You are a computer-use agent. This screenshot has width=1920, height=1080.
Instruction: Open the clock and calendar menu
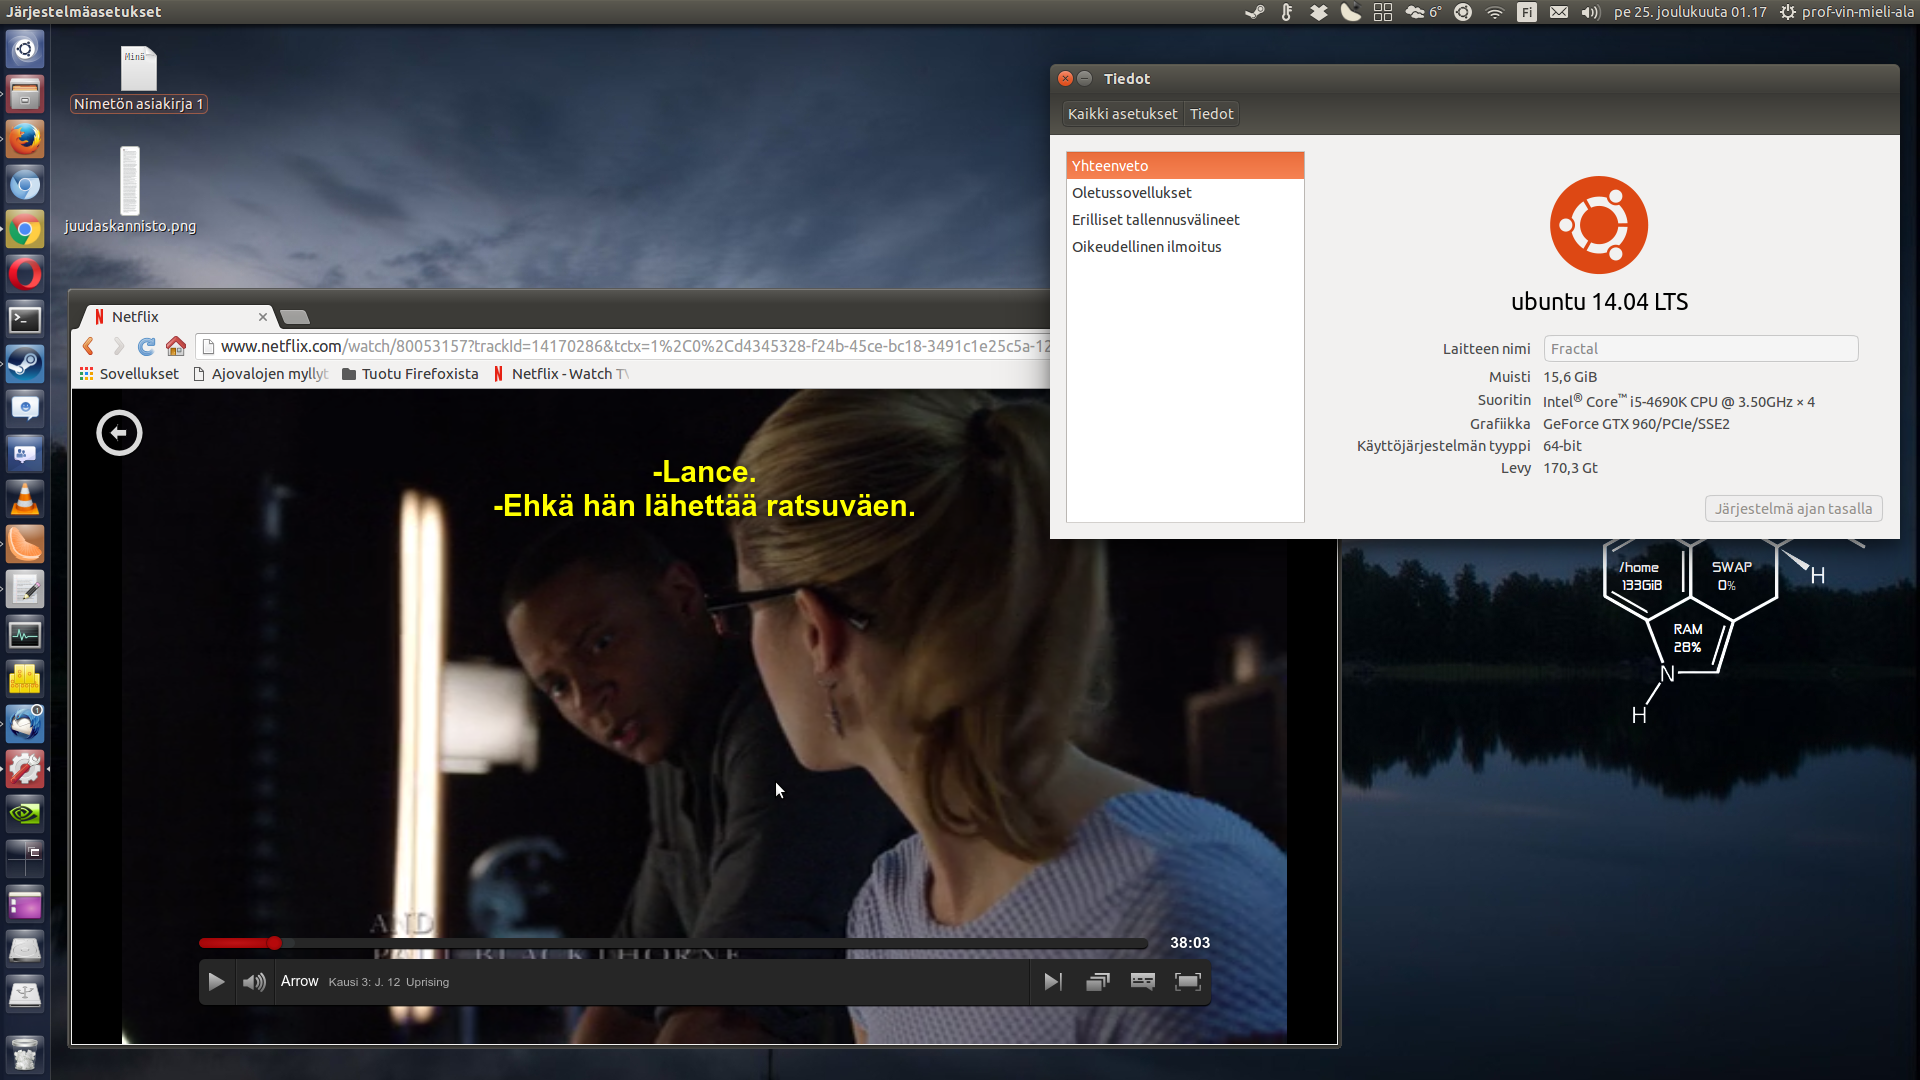[1690, 12]
